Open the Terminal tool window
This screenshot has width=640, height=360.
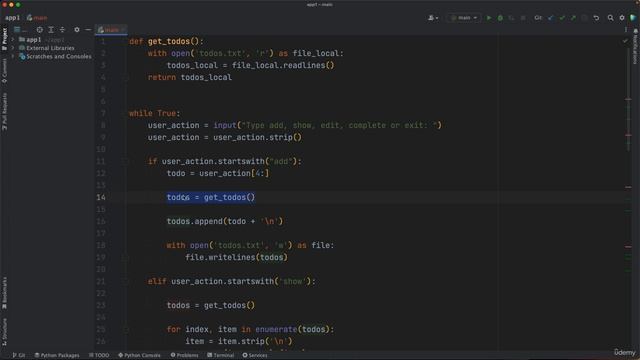tap(220, 355)
